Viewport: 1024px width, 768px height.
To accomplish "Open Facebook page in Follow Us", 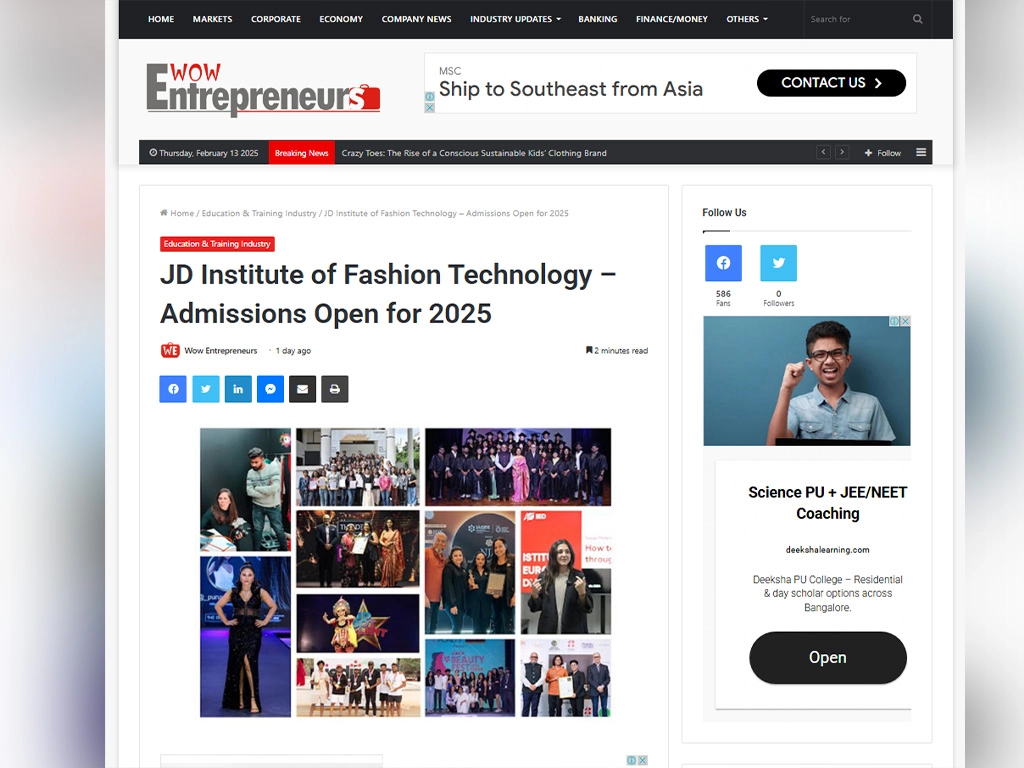I will 723,263.
